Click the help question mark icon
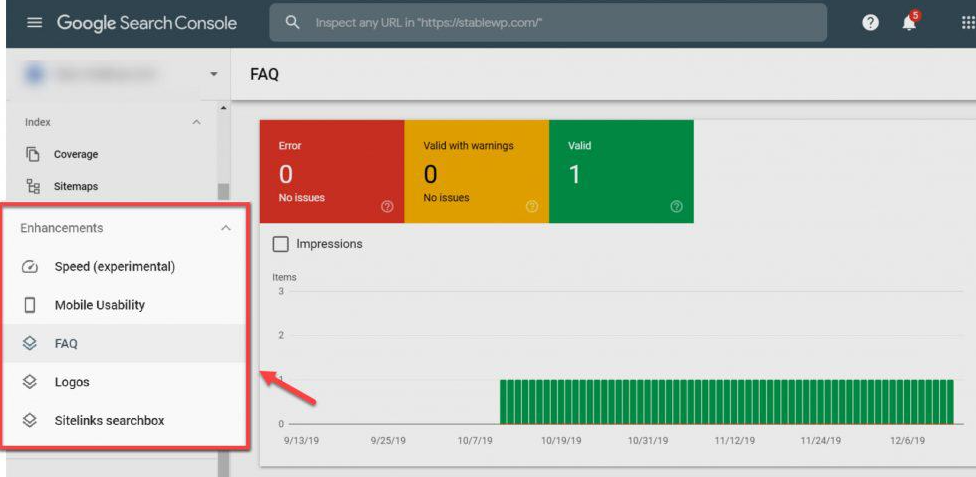This screenshot has height=477, width=976. 870,23
